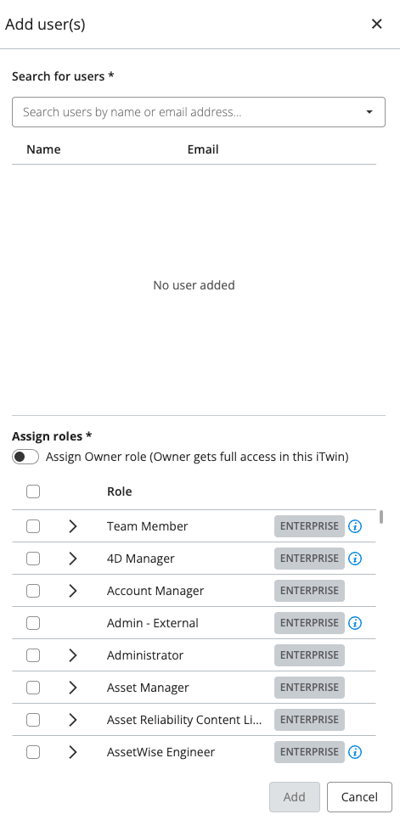This screenshot has width=400, height=820.
Task: Click ENTERPRISE badge on Administrator row
Action: coord(310,655)
